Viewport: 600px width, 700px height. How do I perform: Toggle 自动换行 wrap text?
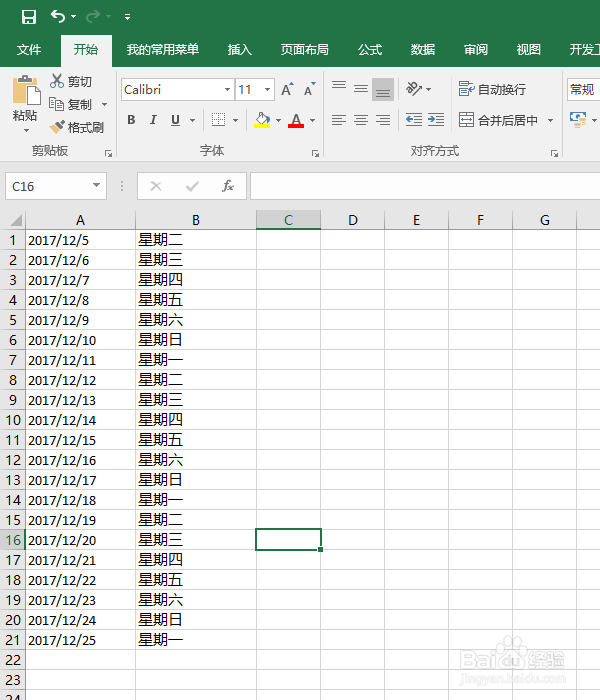click(492, 89)
